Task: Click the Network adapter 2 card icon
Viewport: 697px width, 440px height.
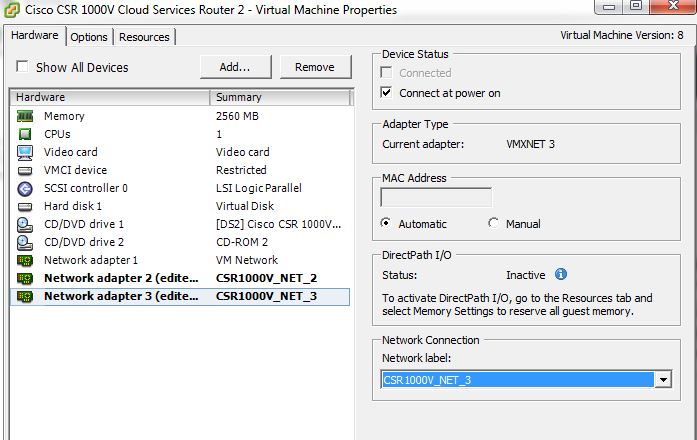Action: point(25,279)
